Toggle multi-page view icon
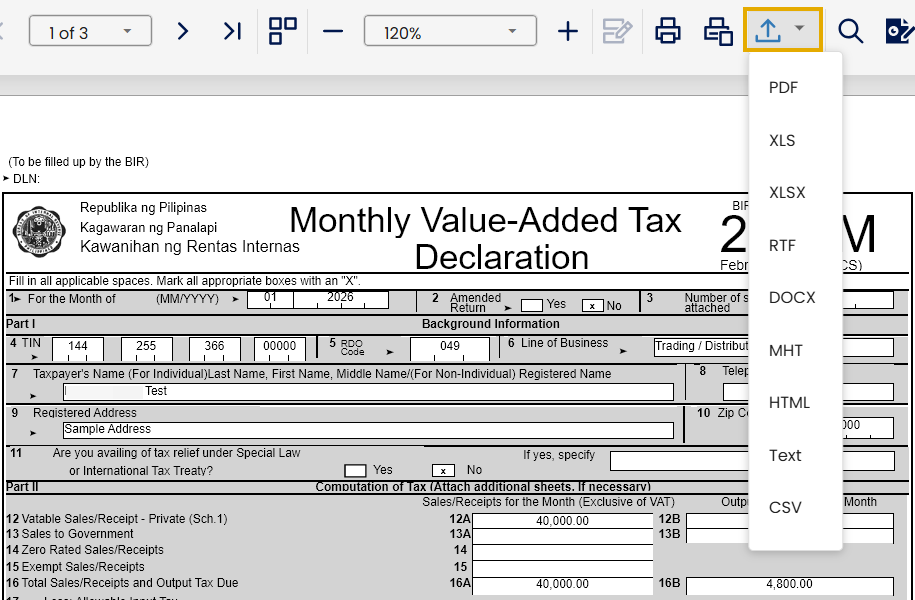915x600 pixels. [282, 31]
